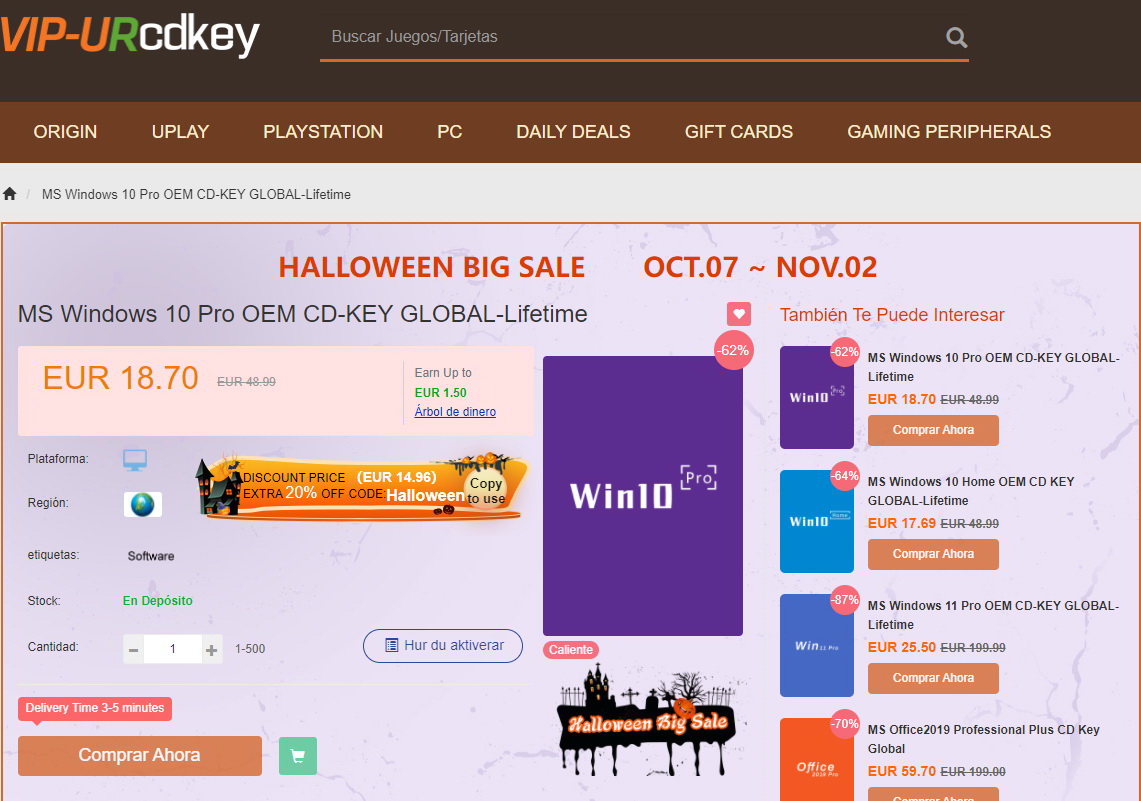Increase quantity with plus button

[211, 650]
